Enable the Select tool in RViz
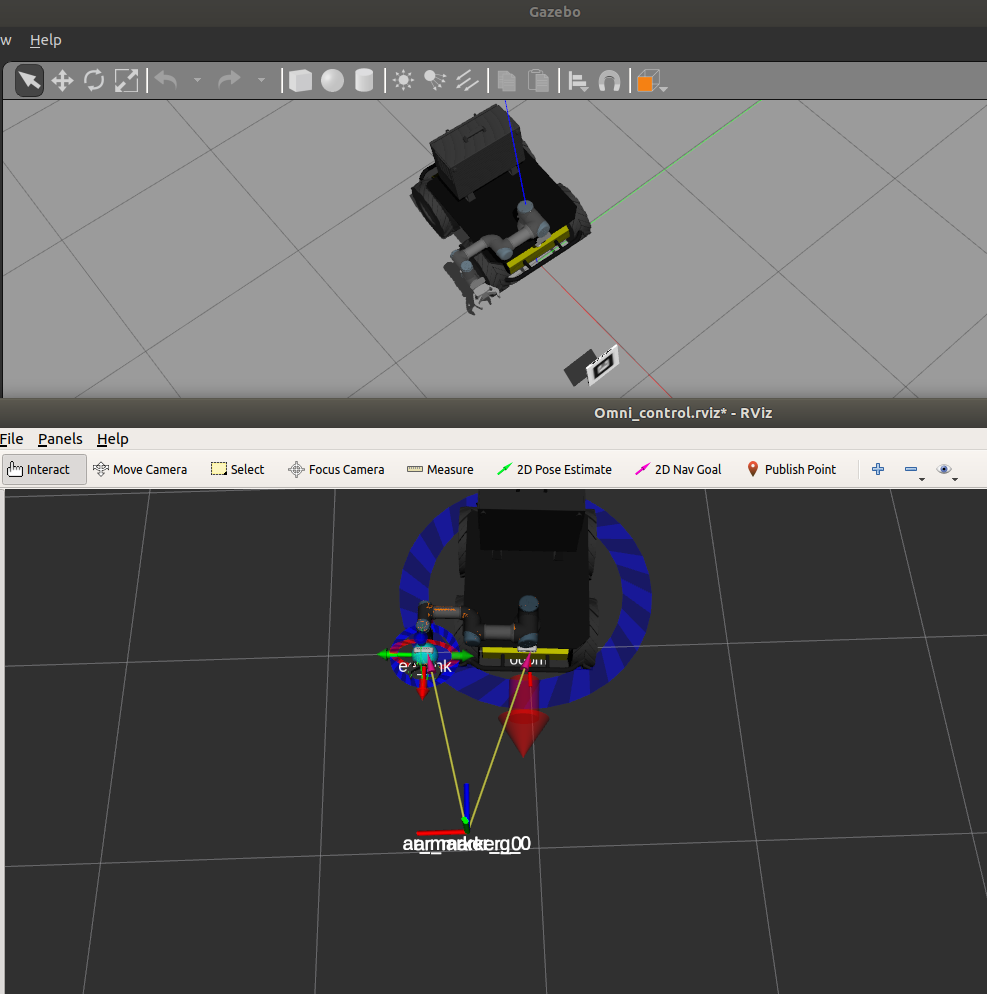The width and height of the screenshot is (987, 994). [x=237, y=469]
